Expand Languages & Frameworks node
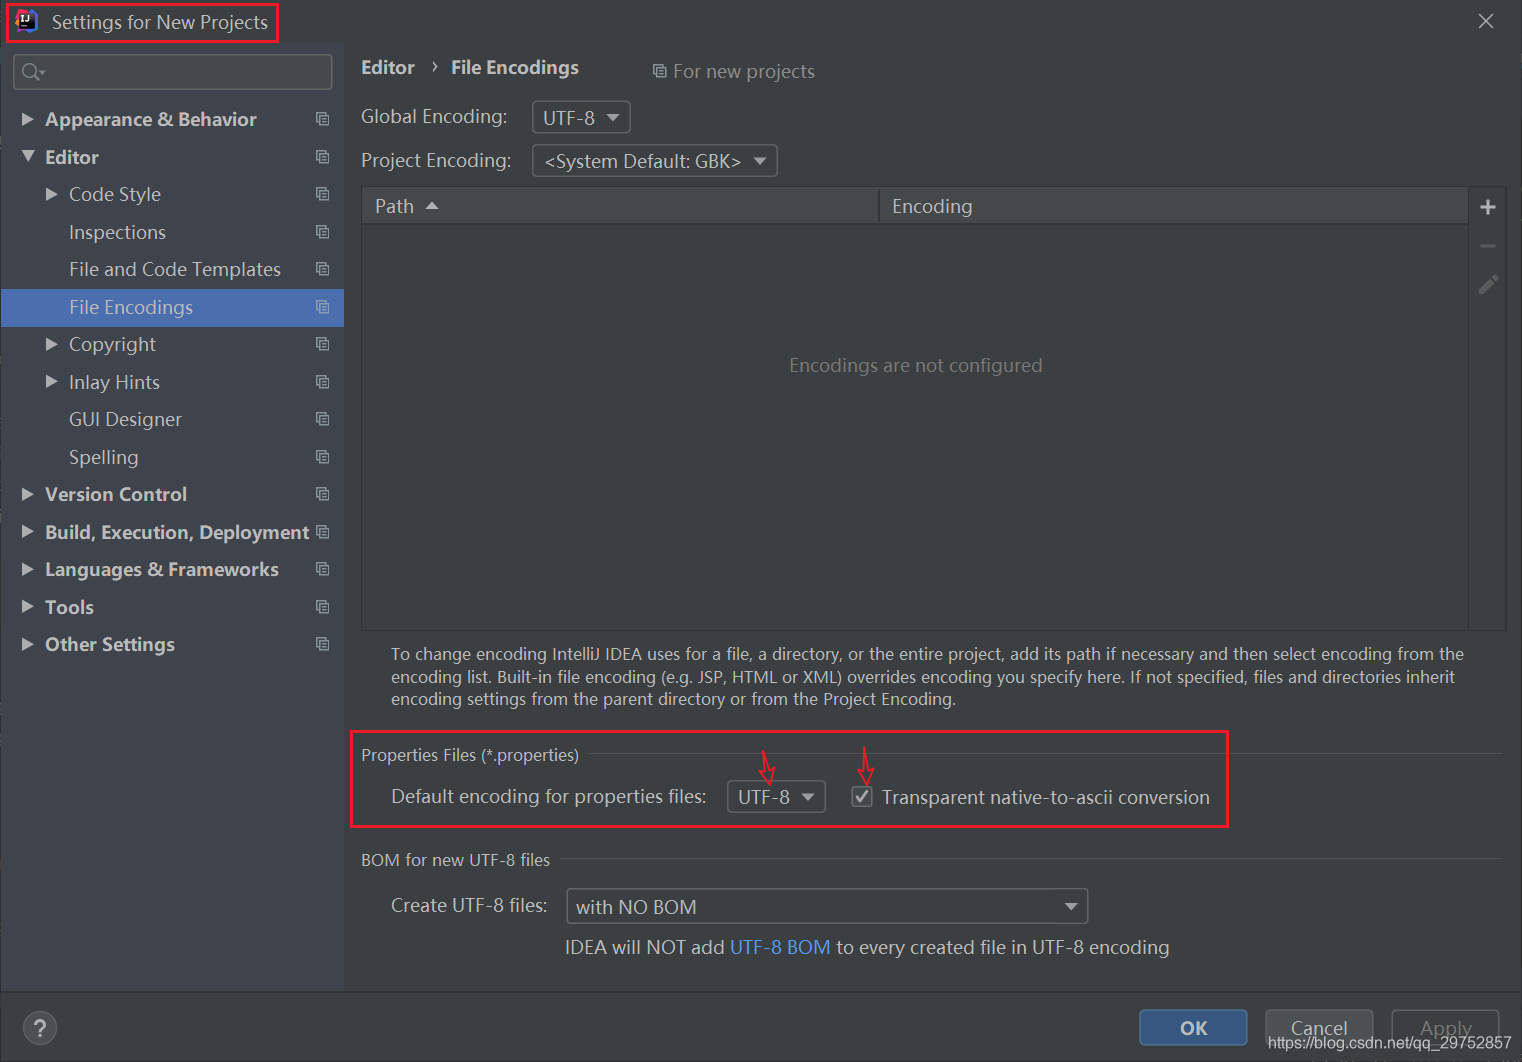 [x=28, y=569]
